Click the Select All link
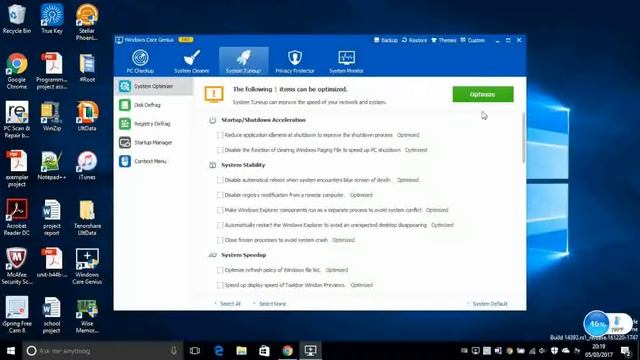Screen dimensions: 640x360 pyautogui.click(x=230, y=304)
